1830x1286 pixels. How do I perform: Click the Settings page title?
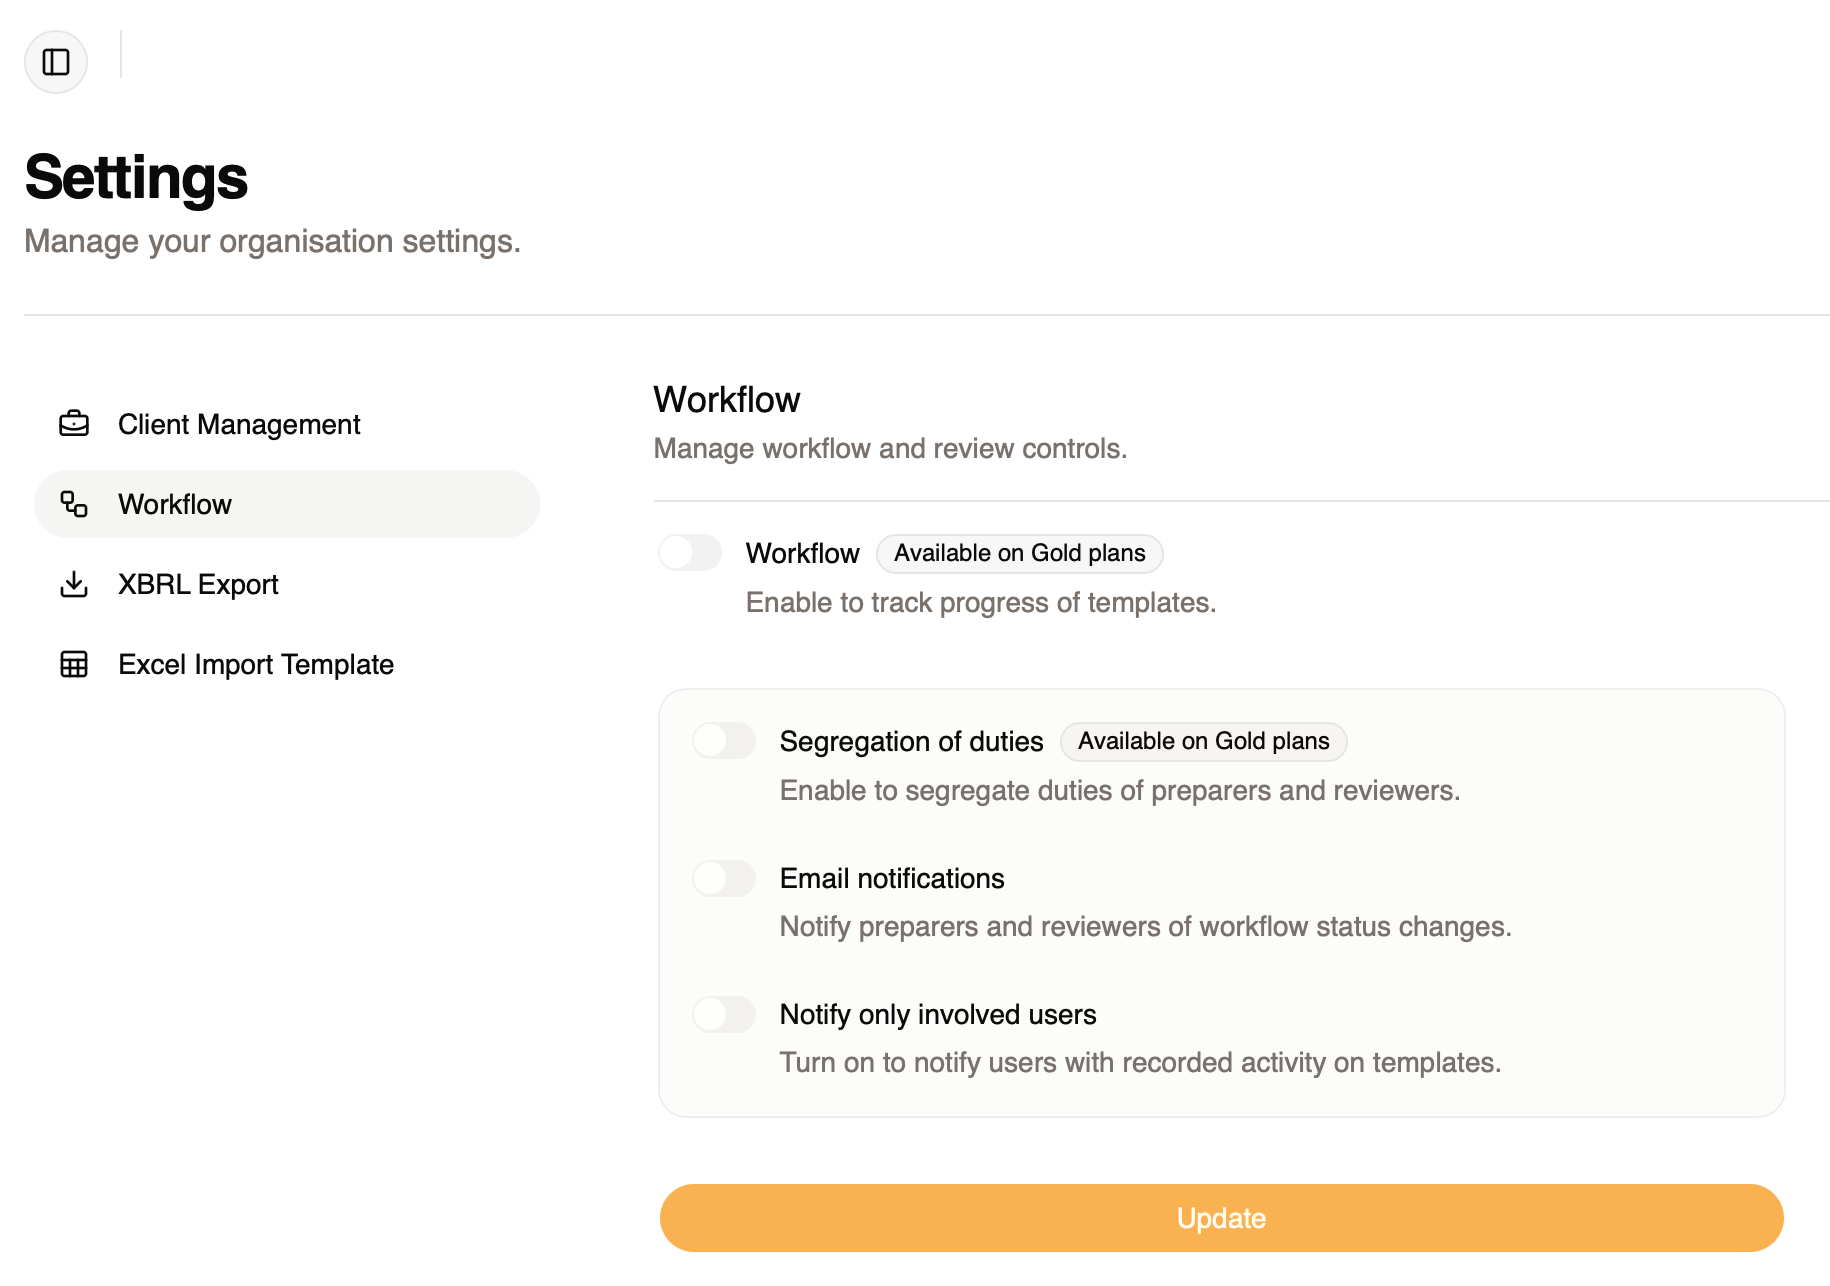pos(137,177)
